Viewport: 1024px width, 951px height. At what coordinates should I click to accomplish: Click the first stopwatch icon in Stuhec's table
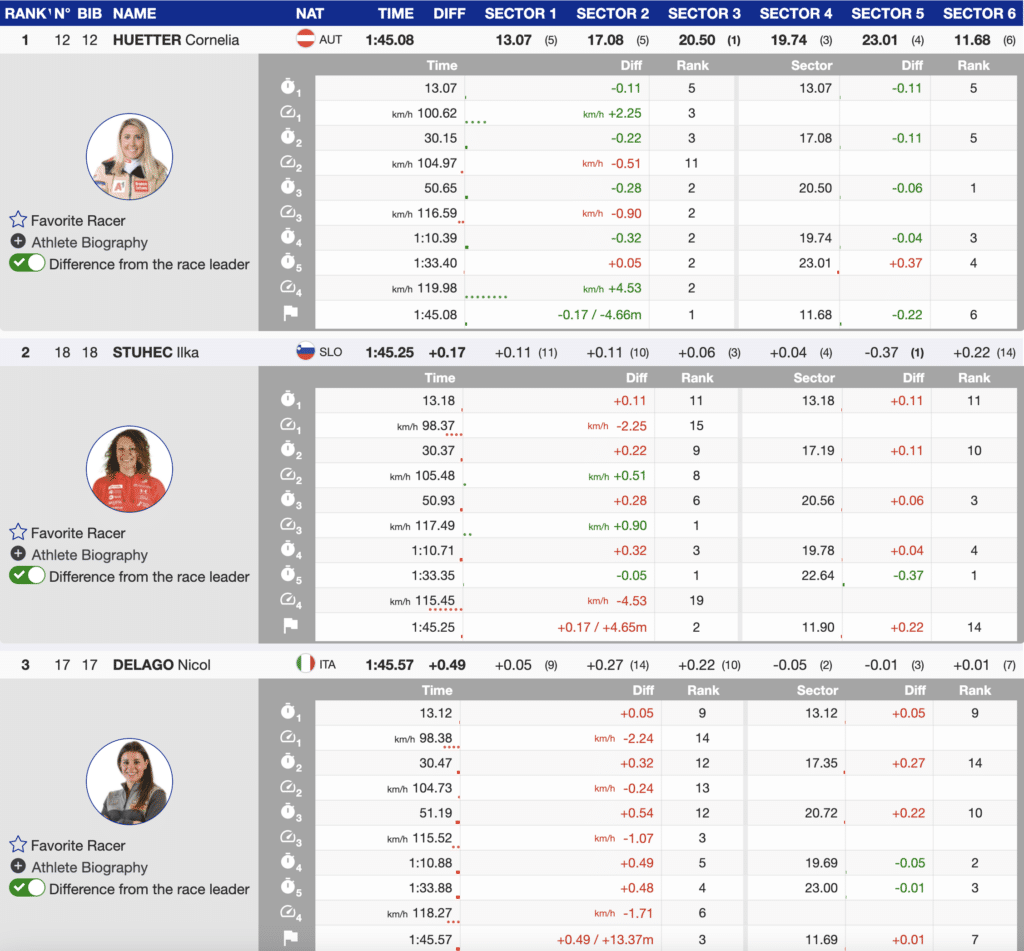coord(290,401)
